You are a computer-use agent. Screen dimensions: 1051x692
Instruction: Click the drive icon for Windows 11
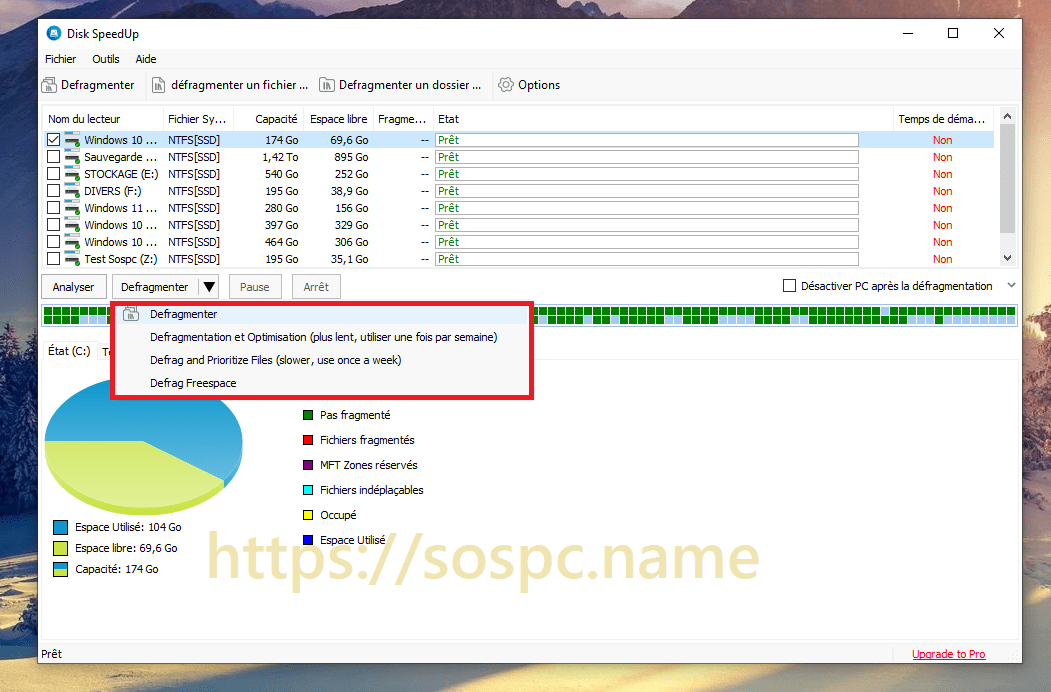72,209
